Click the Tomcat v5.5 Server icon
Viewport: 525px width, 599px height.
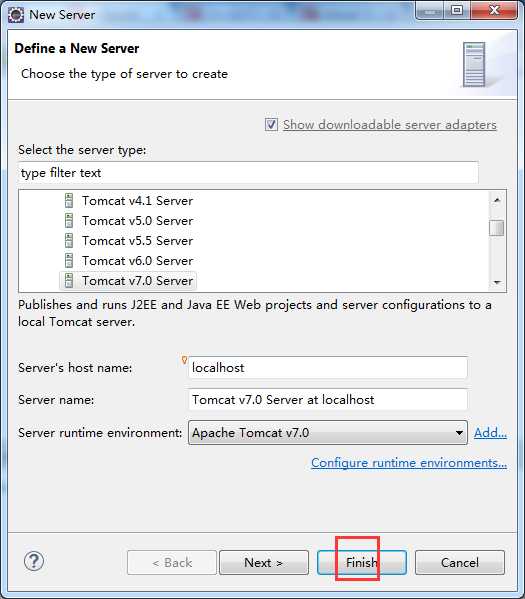(x=69, y=241)
